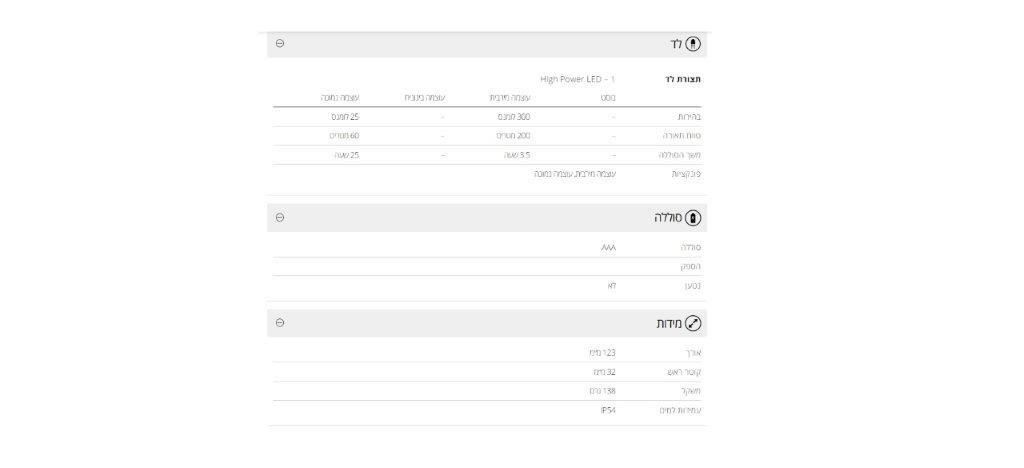Click the 138 גרם weight value
Viewport: 1024px width, 468px height.
(x=603, y=391)
